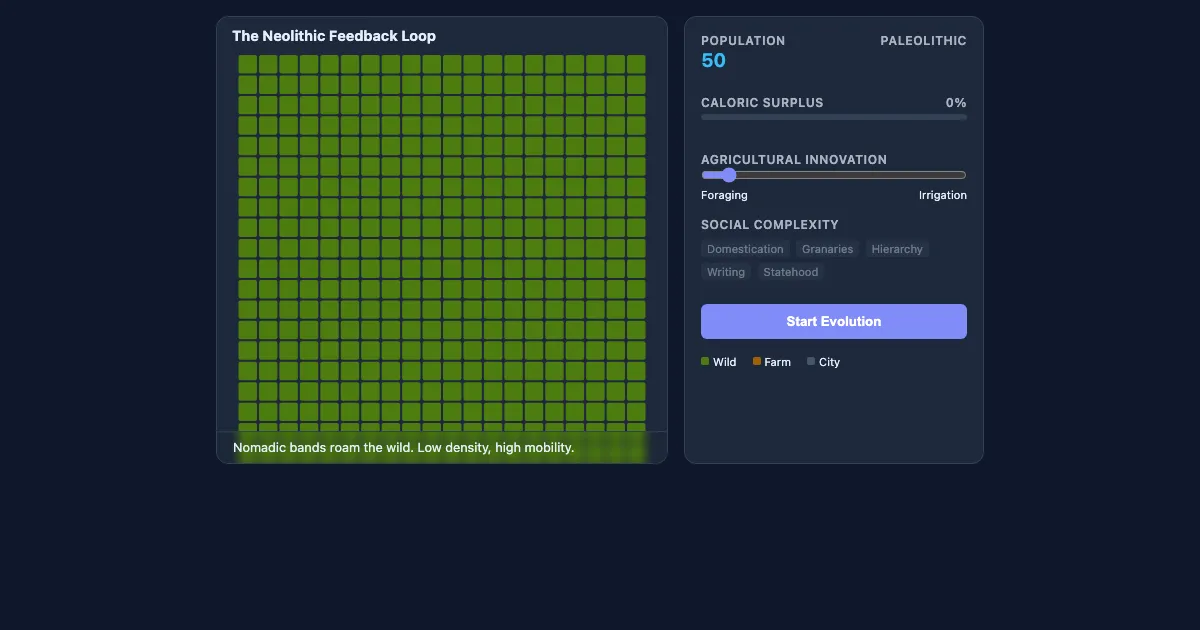Viewport: 1200px width, 630px height.
Task: Click The Neolithic Feedback Loop title
Action: 334,36
